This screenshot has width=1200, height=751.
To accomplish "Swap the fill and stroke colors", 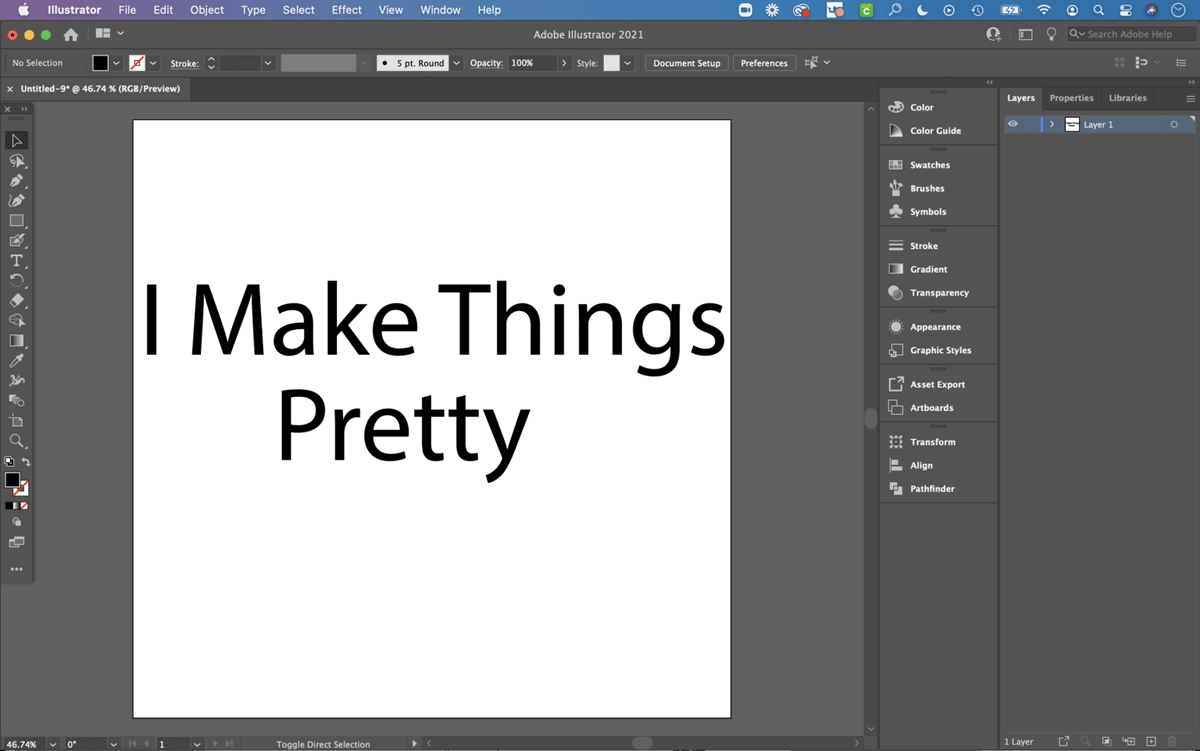I will pos(28,461).
